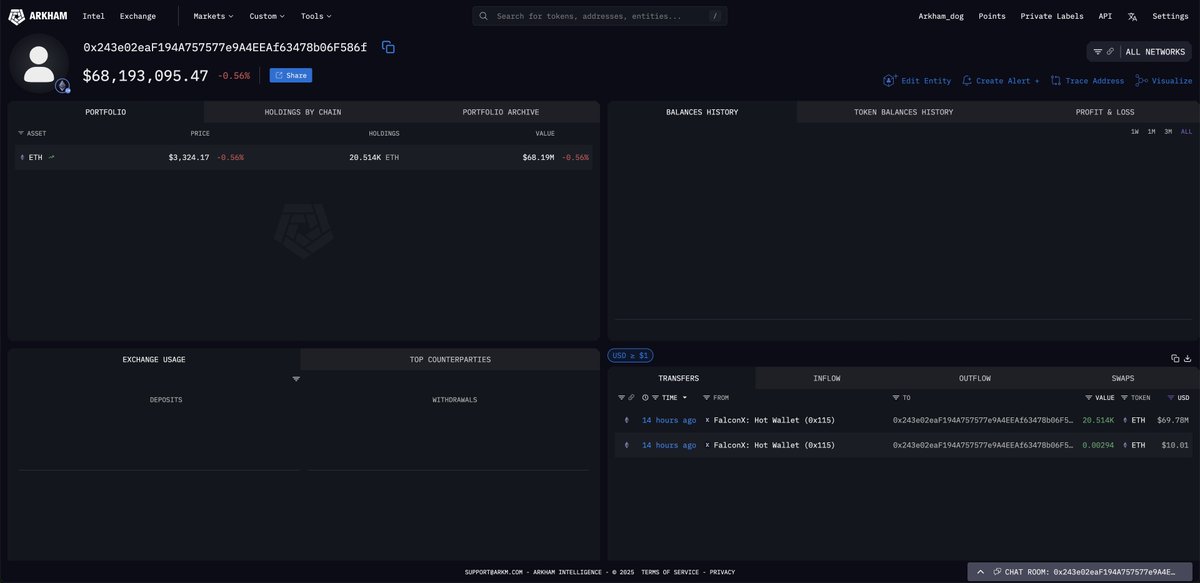Switch to the Inflow tab
The image size is (1200, 583).
827,378
